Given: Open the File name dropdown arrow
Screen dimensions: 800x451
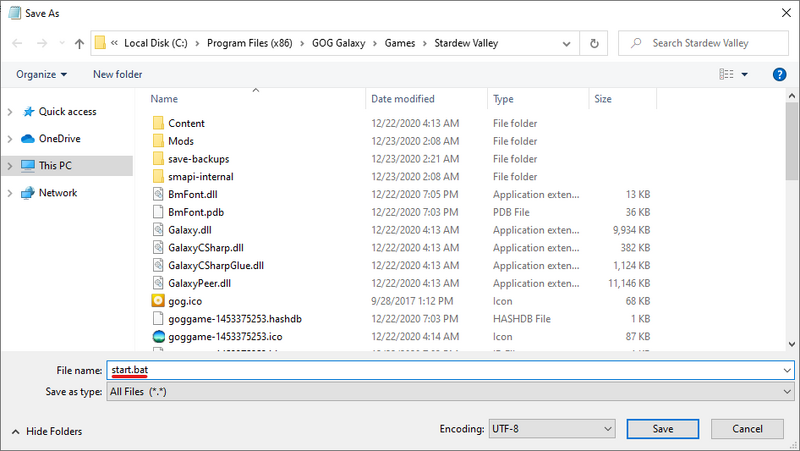Looking at the screenshot, I should [x=787, y=370].
